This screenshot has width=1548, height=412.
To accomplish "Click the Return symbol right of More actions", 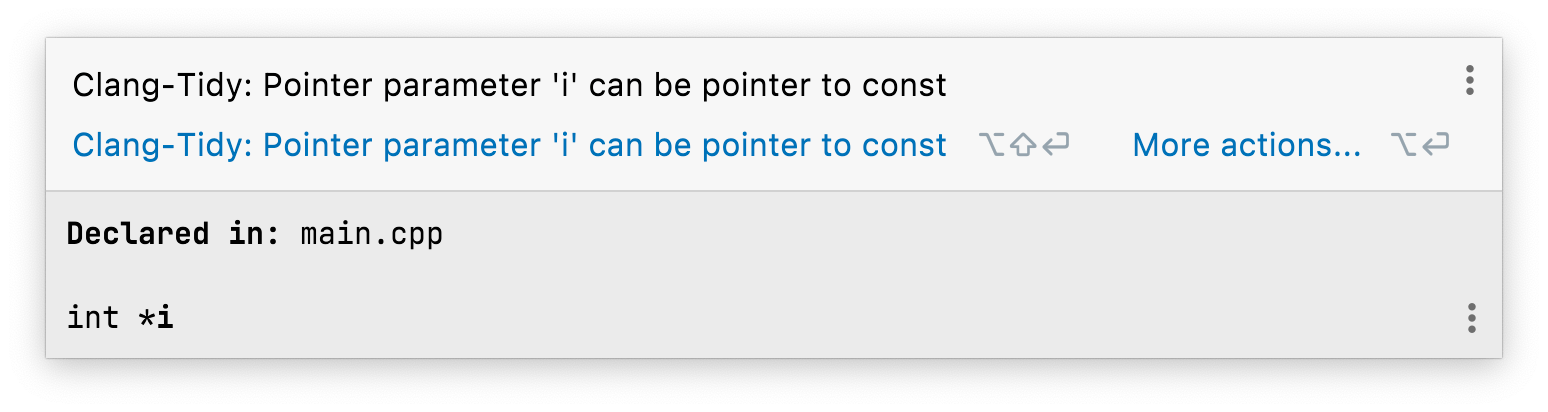I will [1435, 146].
